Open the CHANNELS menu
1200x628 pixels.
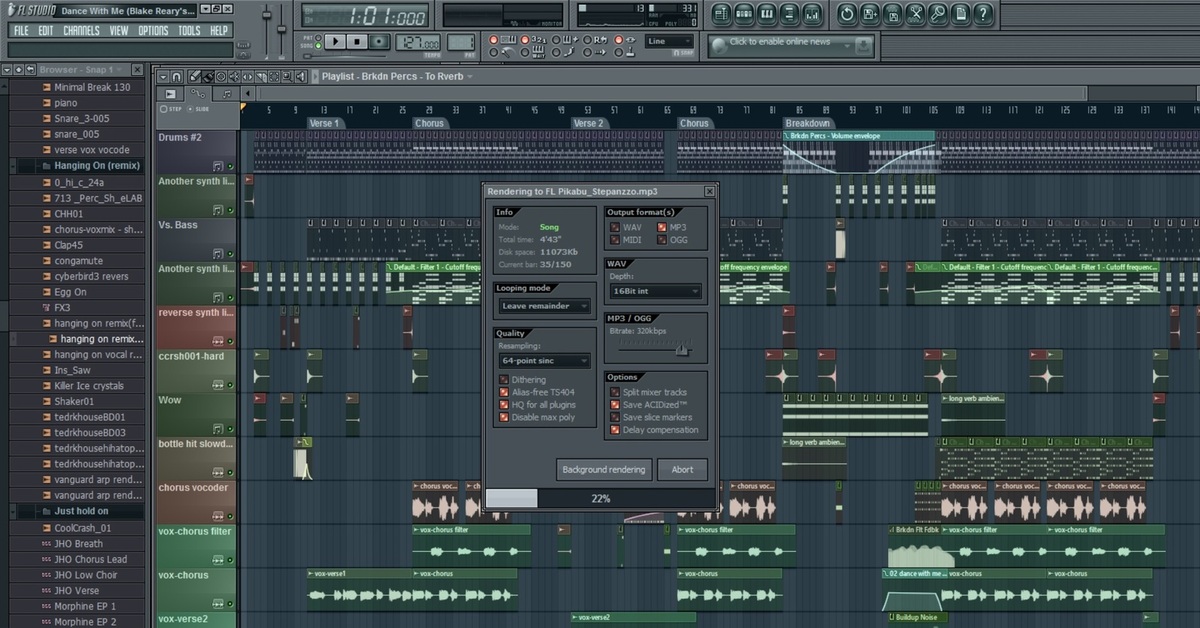tap(81, 31)
